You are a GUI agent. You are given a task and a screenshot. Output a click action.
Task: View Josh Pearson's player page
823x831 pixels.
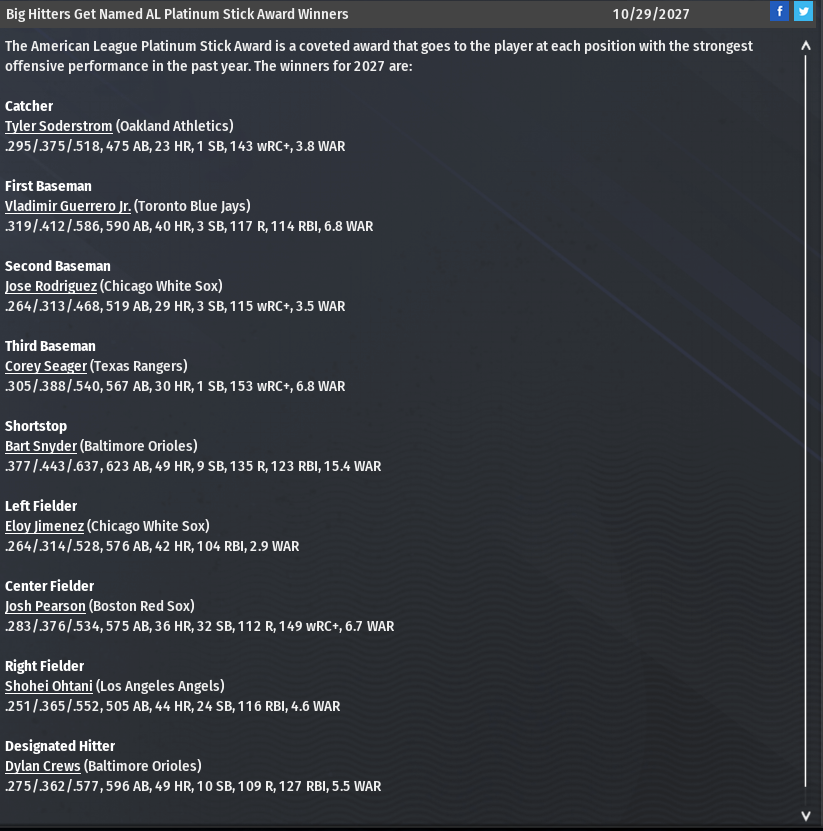(45, 606)
